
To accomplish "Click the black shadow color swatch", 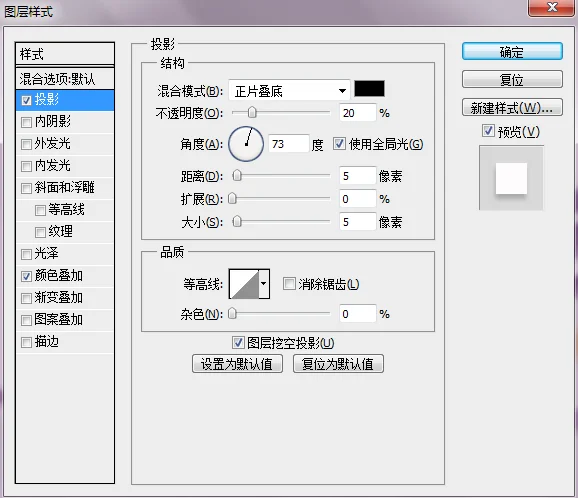I will pyautogui.click(x=369, y=89).
